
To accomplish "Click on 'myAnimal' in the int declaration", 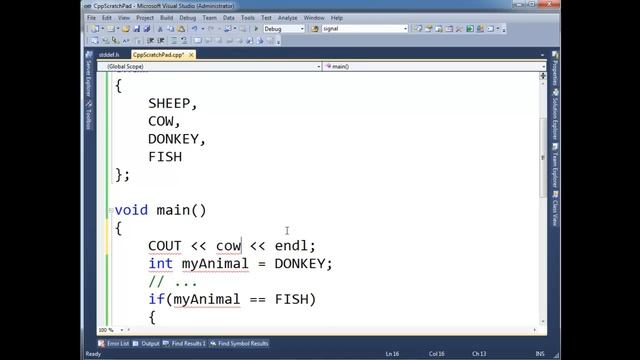I will [215, 264].
